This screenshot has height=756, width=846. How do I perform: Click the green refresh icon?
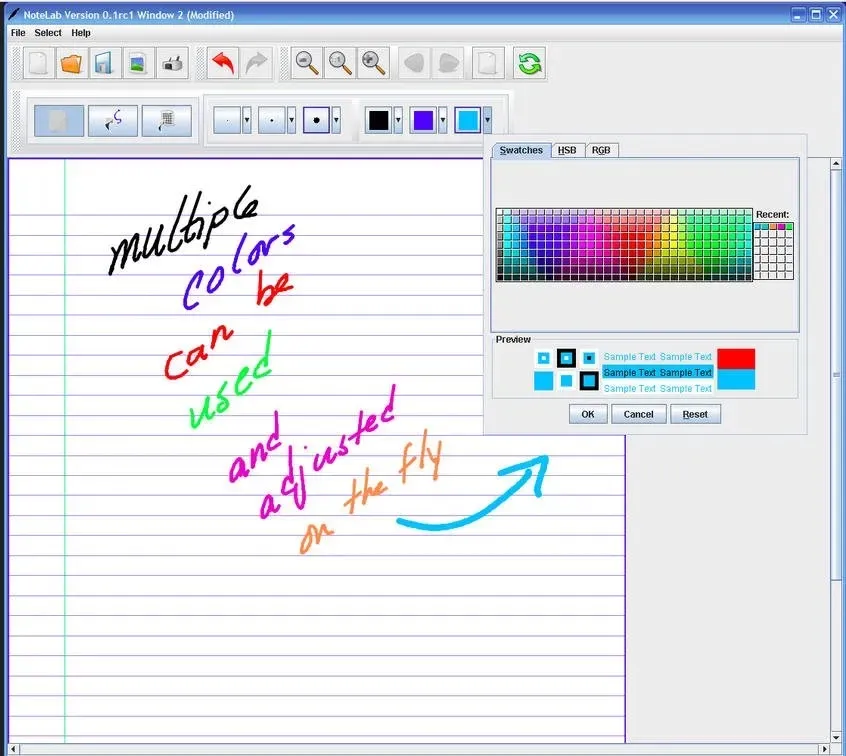point(530,63)
